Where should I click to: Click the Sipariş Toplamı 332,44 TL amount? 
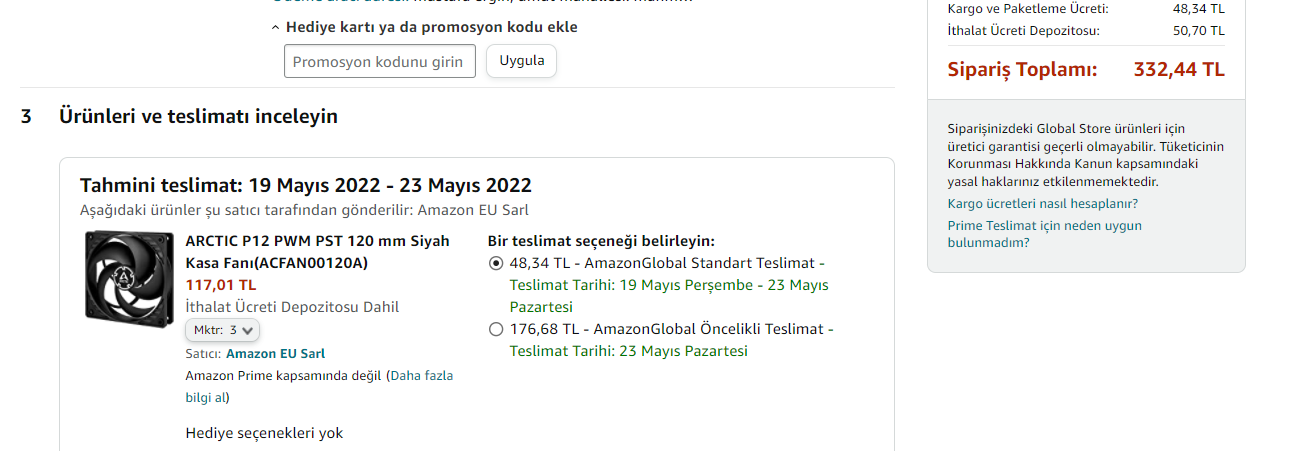pos(1178,70)
